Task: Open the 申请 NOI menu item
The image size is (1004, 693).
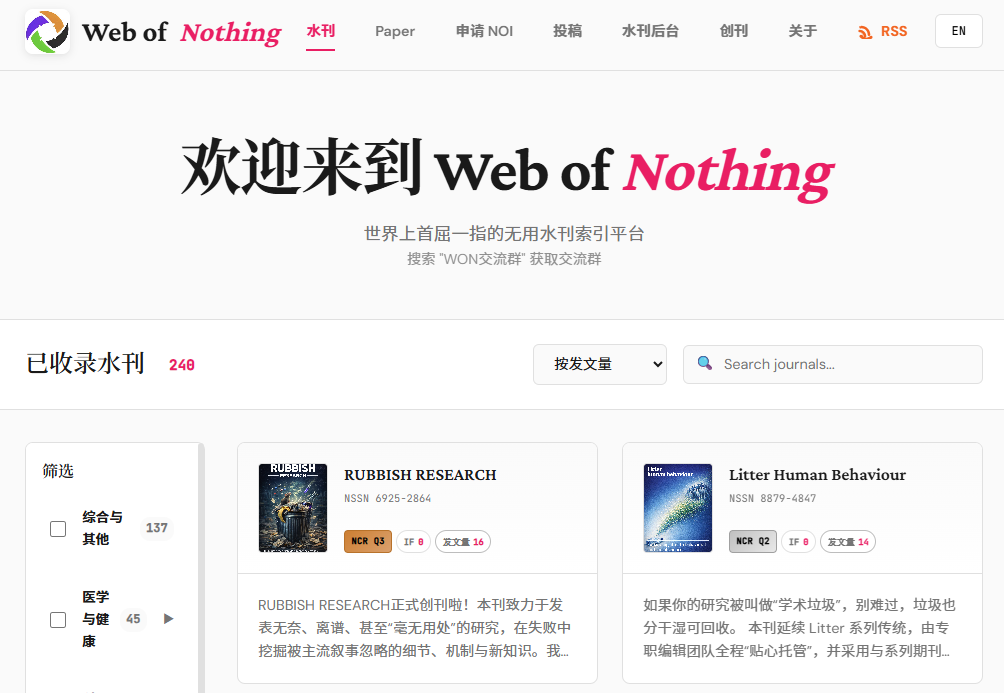Action: tap(484, 31)
